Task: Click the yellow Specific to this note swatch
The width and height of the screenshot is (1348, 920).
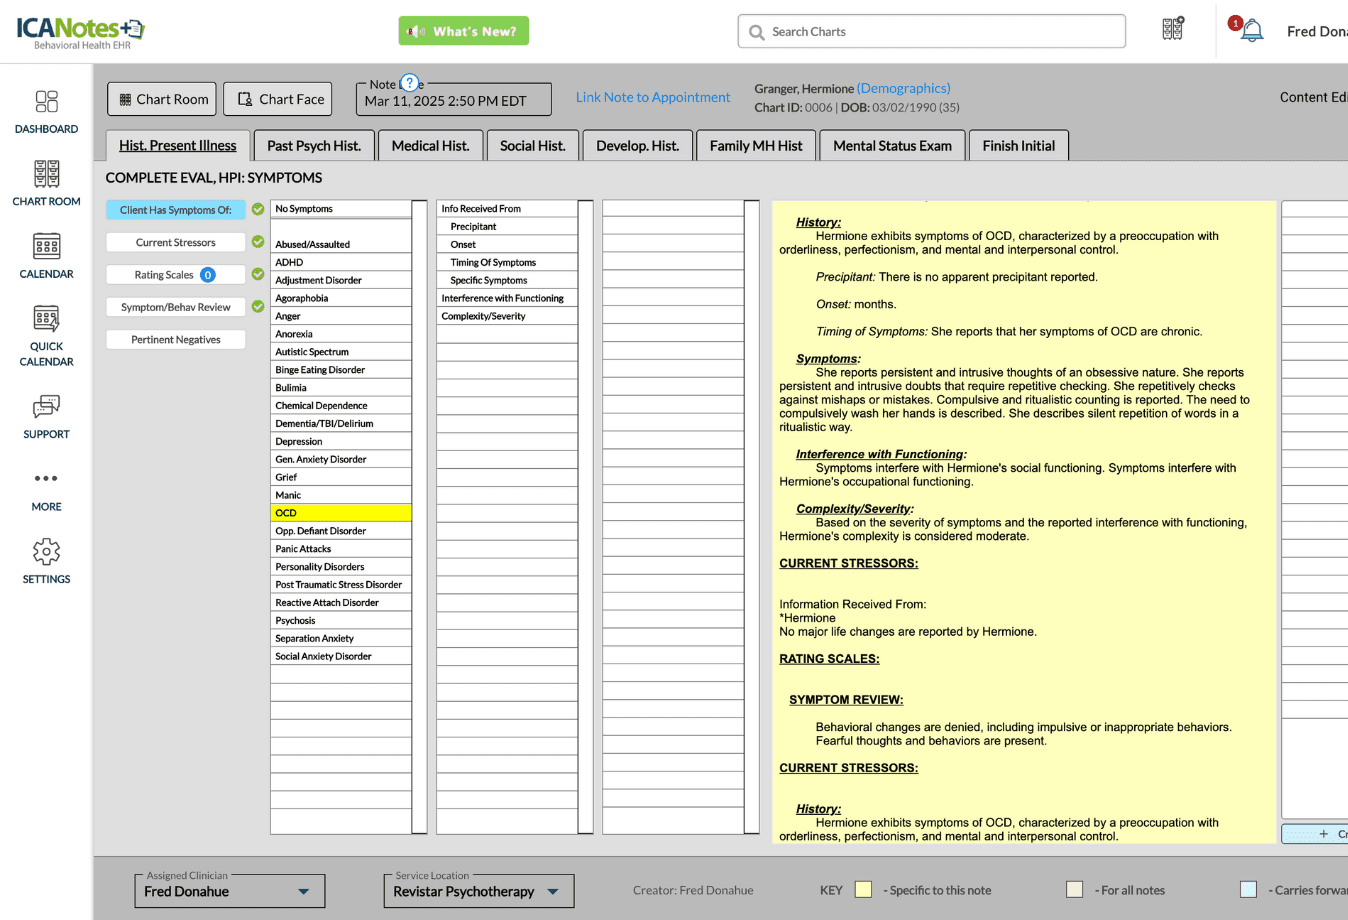Action: [863, 890]
